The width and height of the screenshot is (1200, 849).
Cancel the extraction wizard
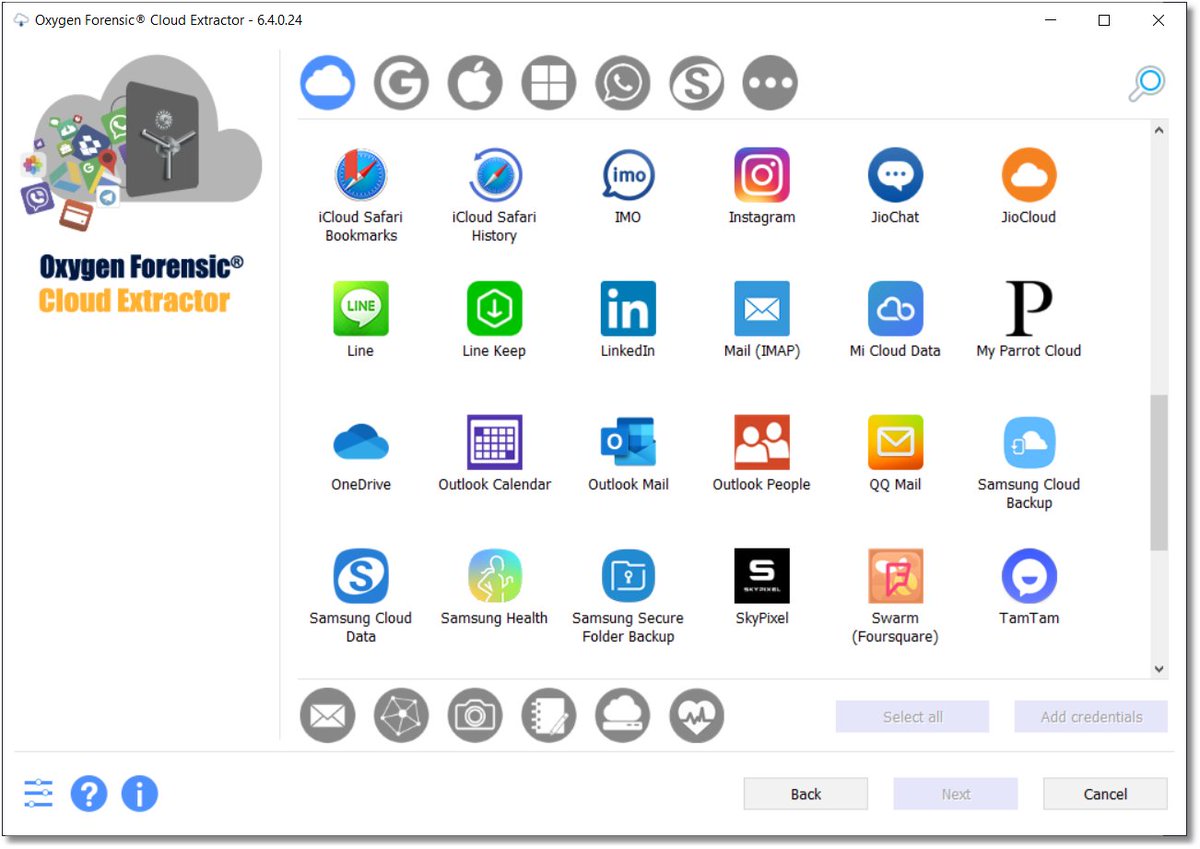click(x=1105, y=794)
